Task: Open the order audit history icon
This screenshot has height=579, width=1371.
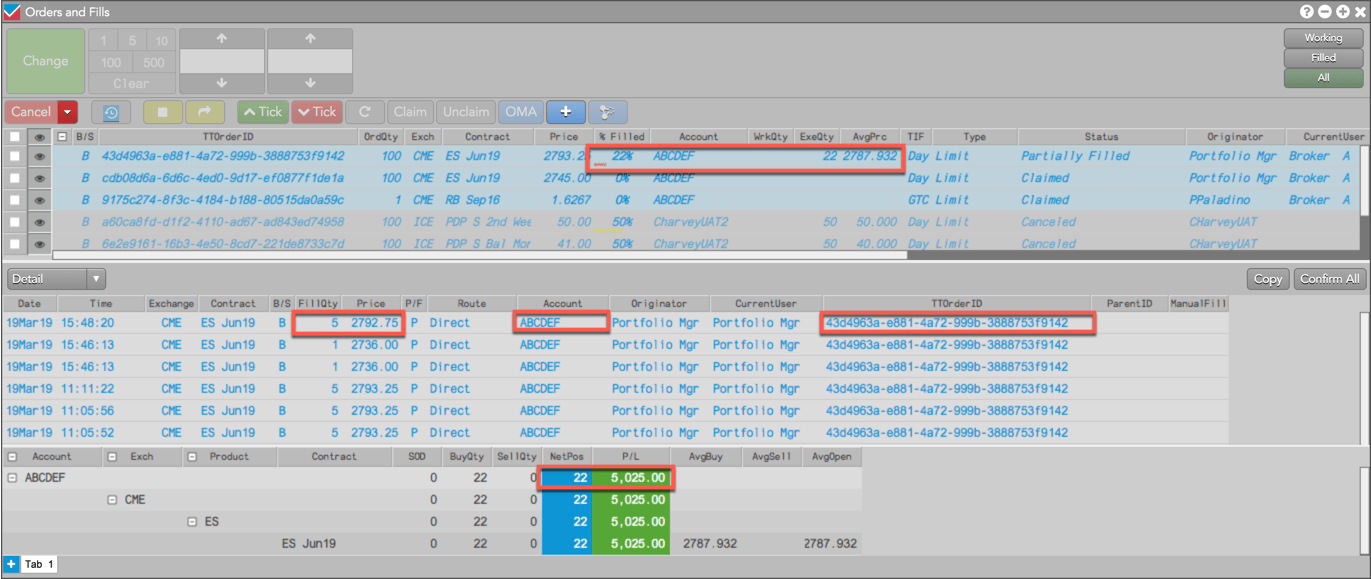Action: tap(111, 112)
